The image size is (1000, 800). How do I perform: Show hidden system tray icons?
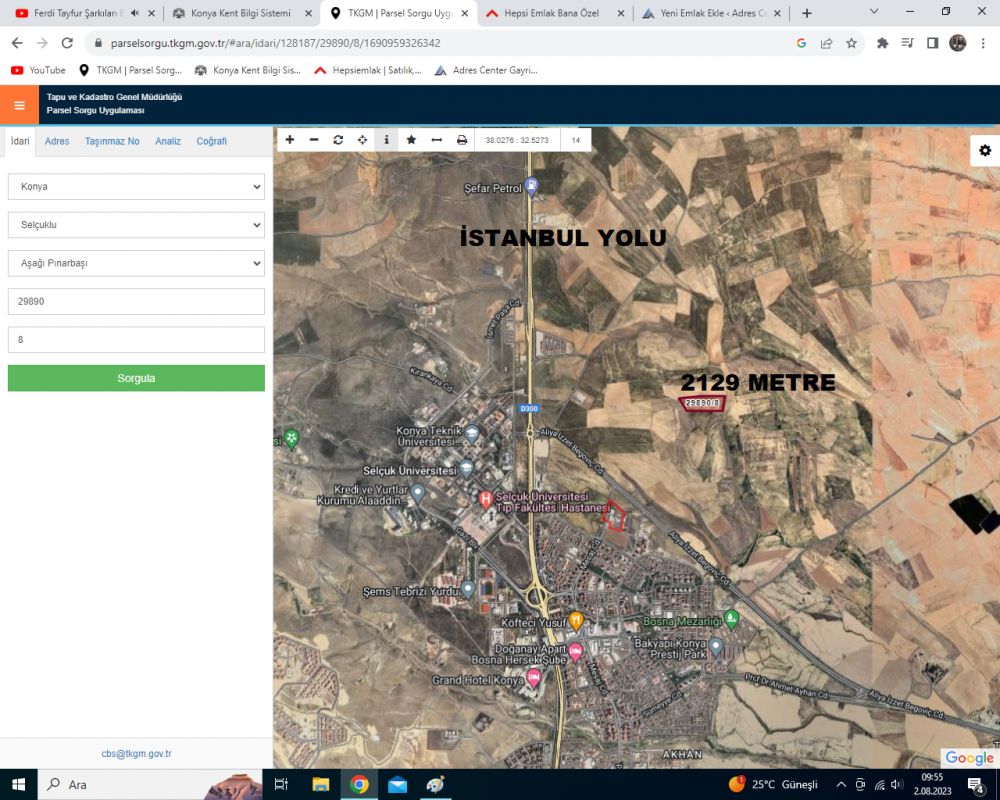841,785
